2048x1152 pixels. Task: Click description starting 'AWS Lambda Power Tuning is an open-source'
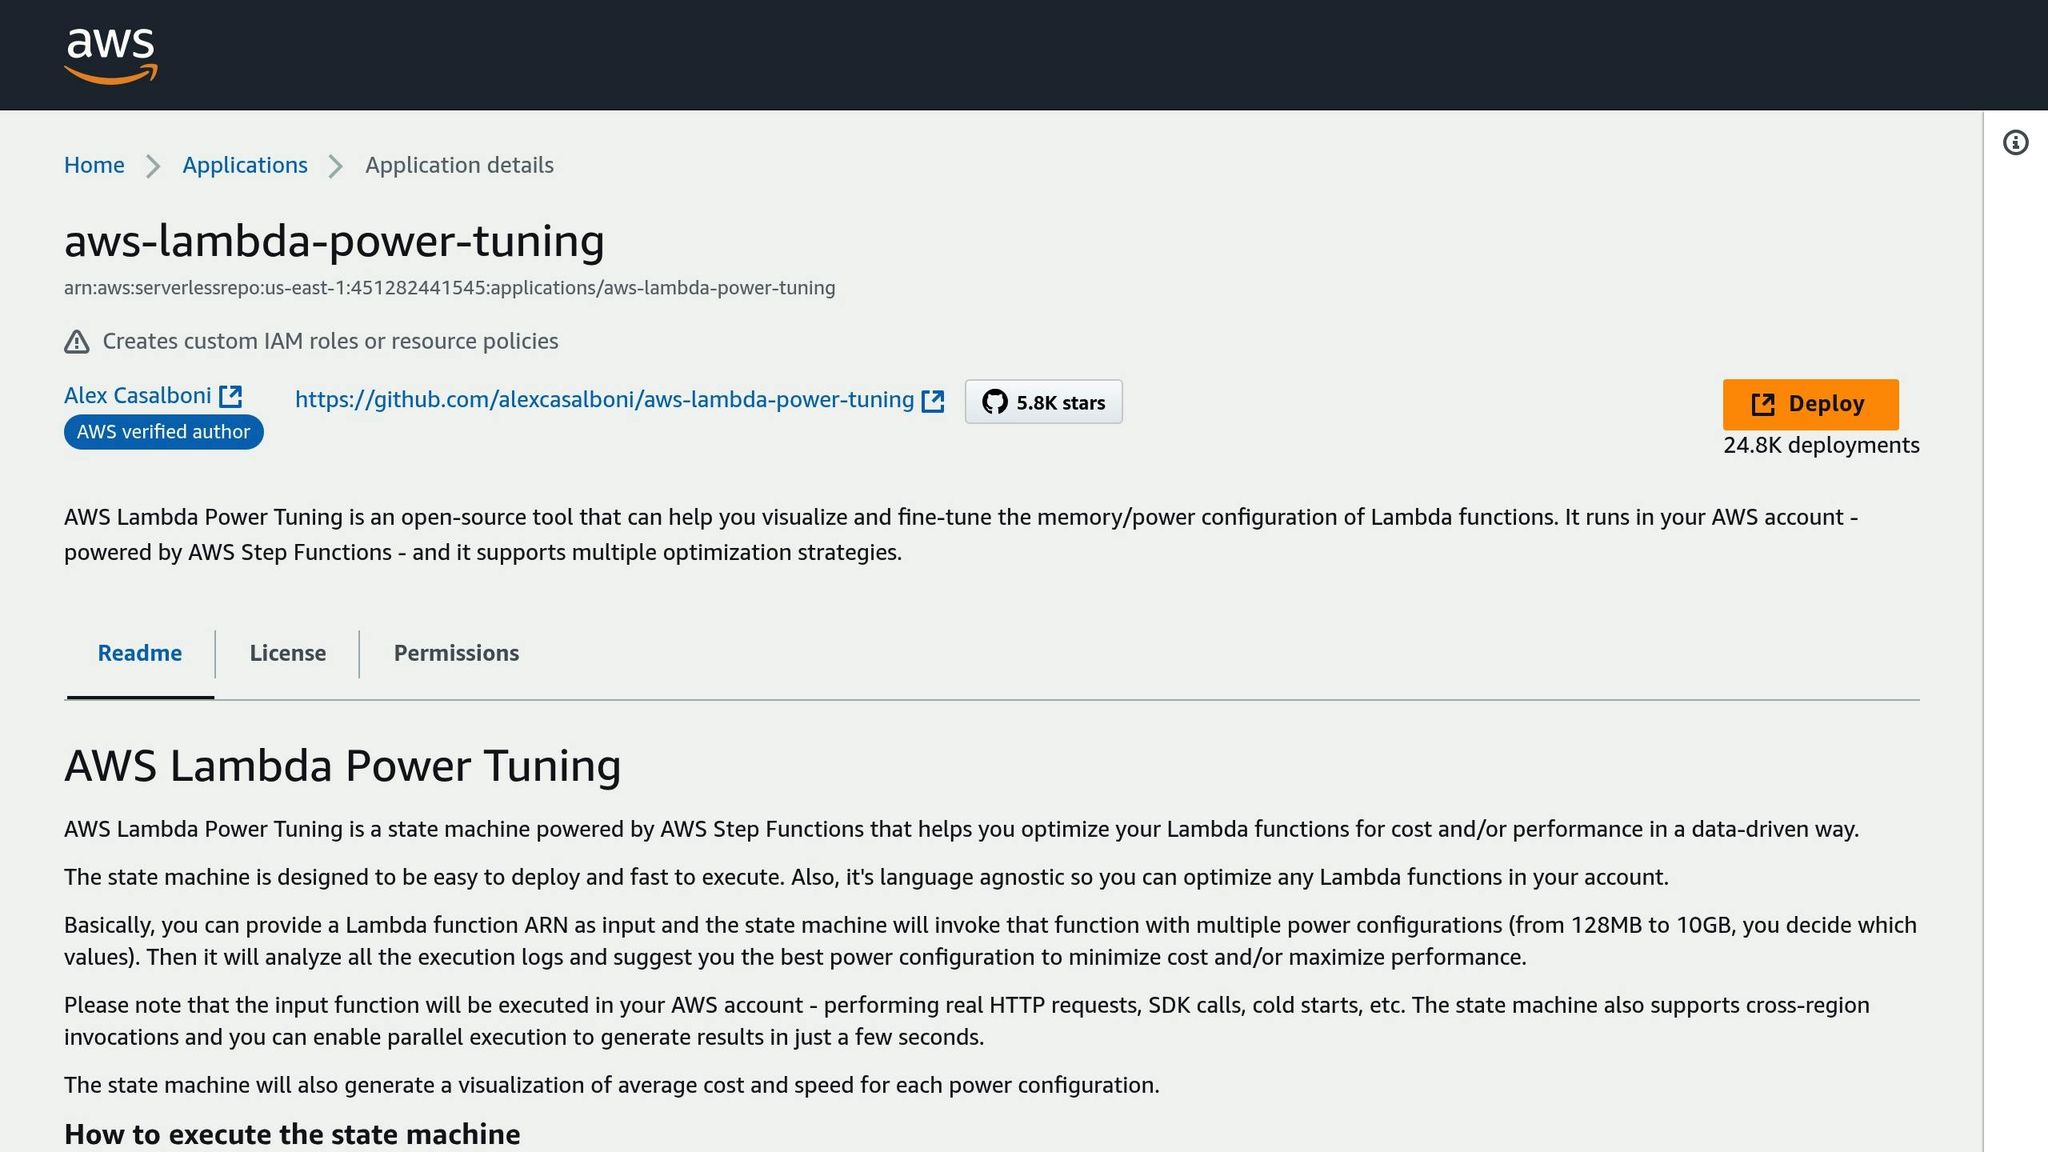(x=961, y=535)
